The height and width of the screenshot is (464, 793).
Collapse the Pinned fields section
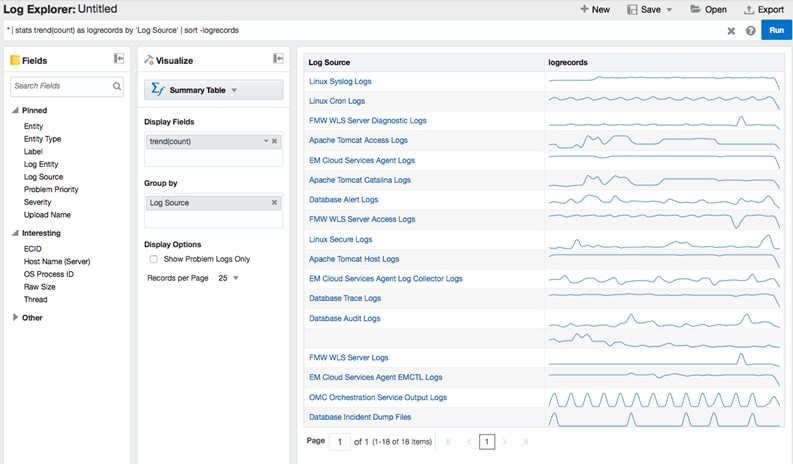15,110
